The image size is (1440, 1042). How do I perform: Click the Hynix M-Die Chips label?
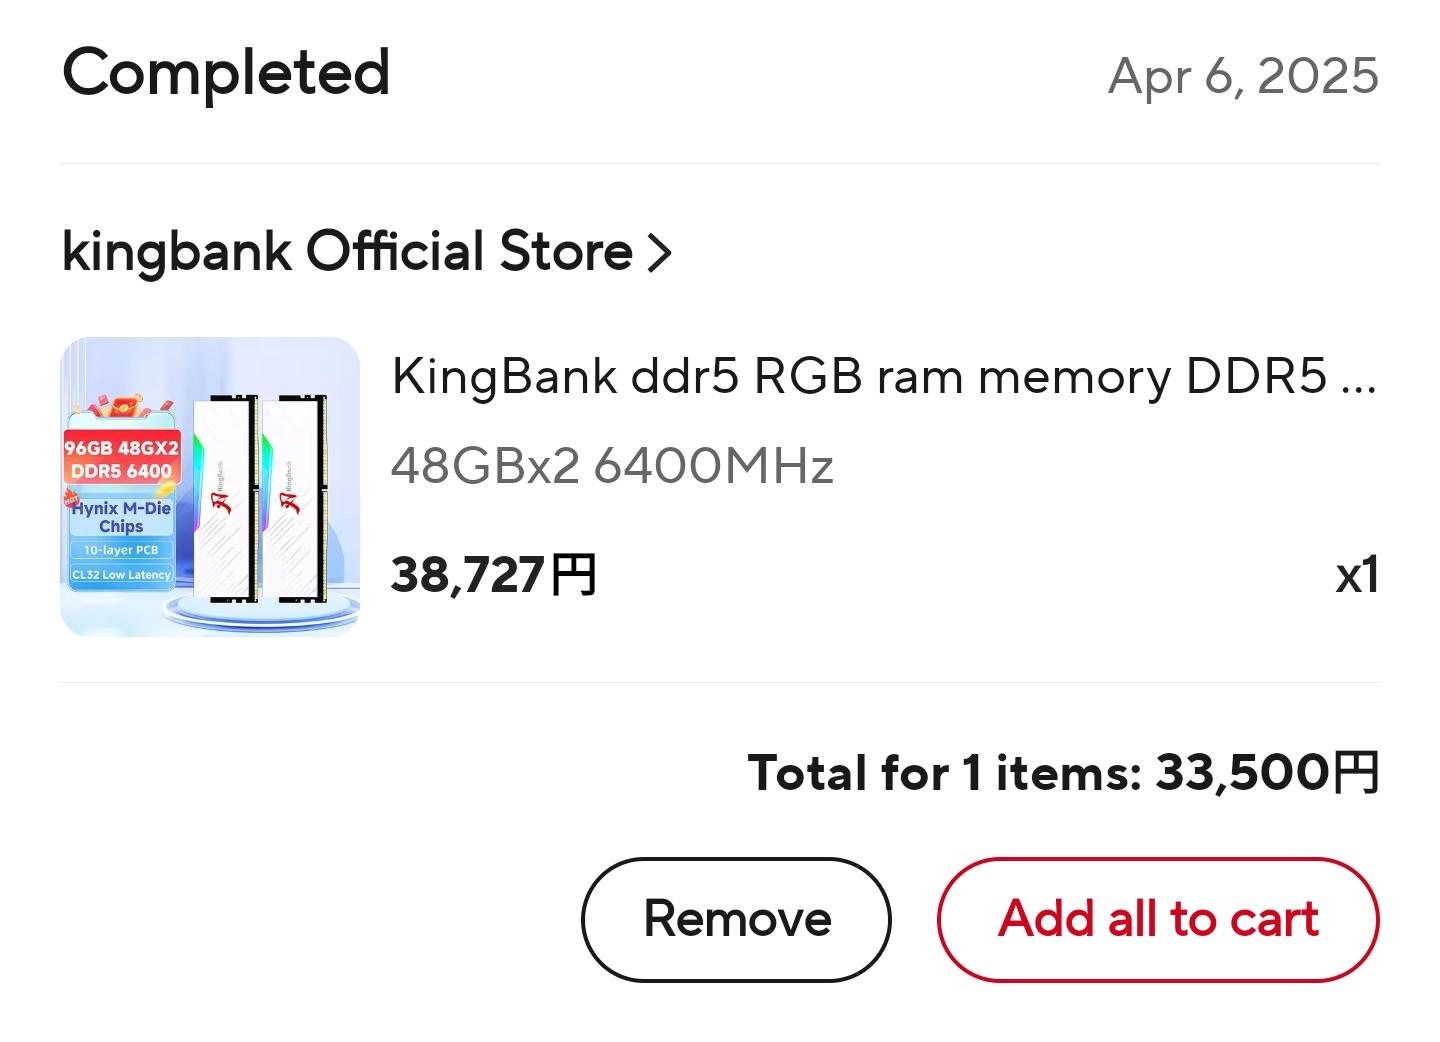(121, 517)
